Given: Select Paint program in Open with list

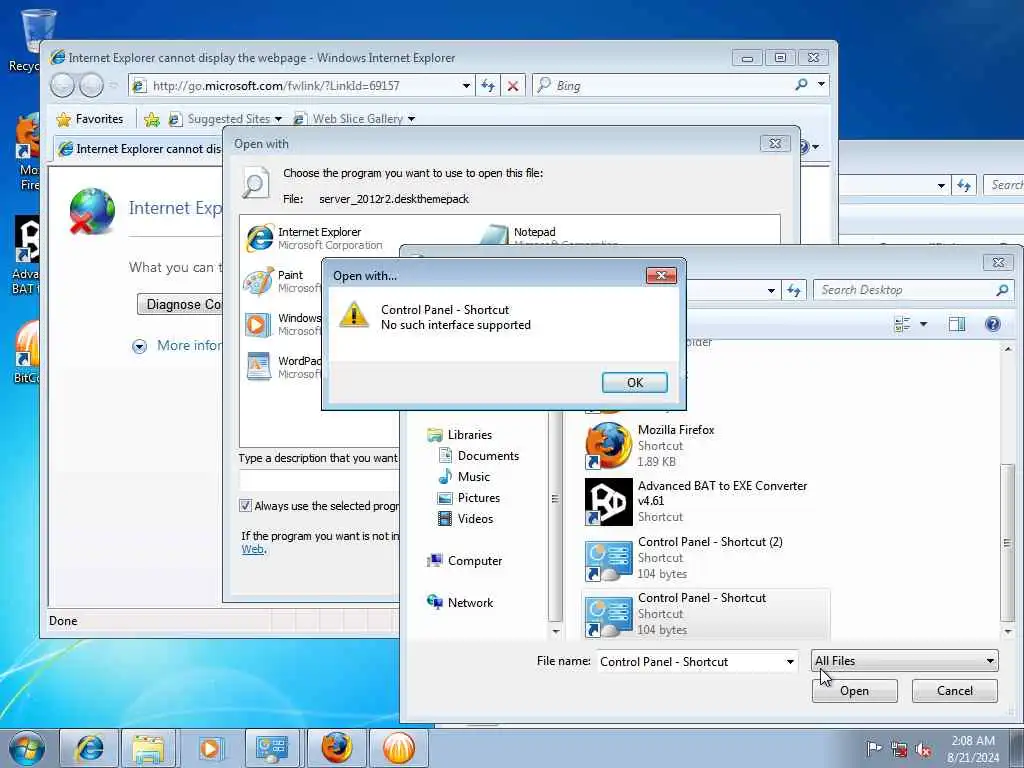Looking at the screenshot, I should click(x=282, y=281).
